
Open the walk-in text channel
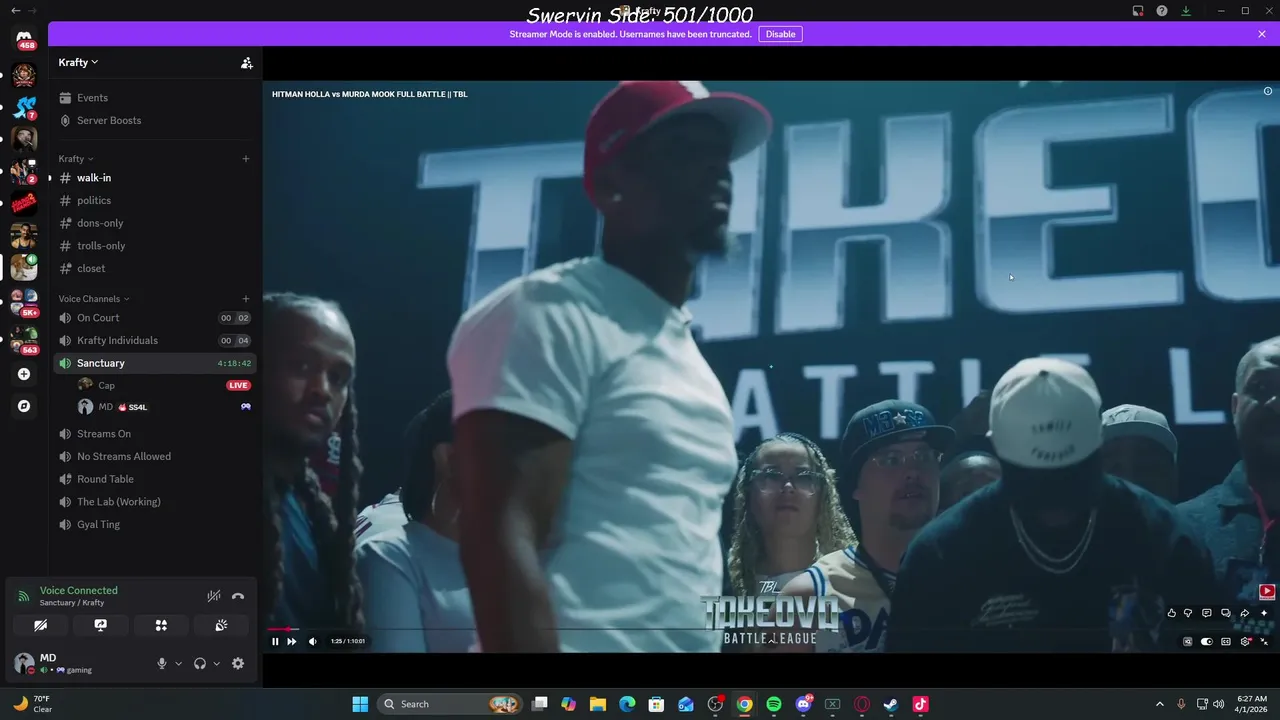click(155, 178)
